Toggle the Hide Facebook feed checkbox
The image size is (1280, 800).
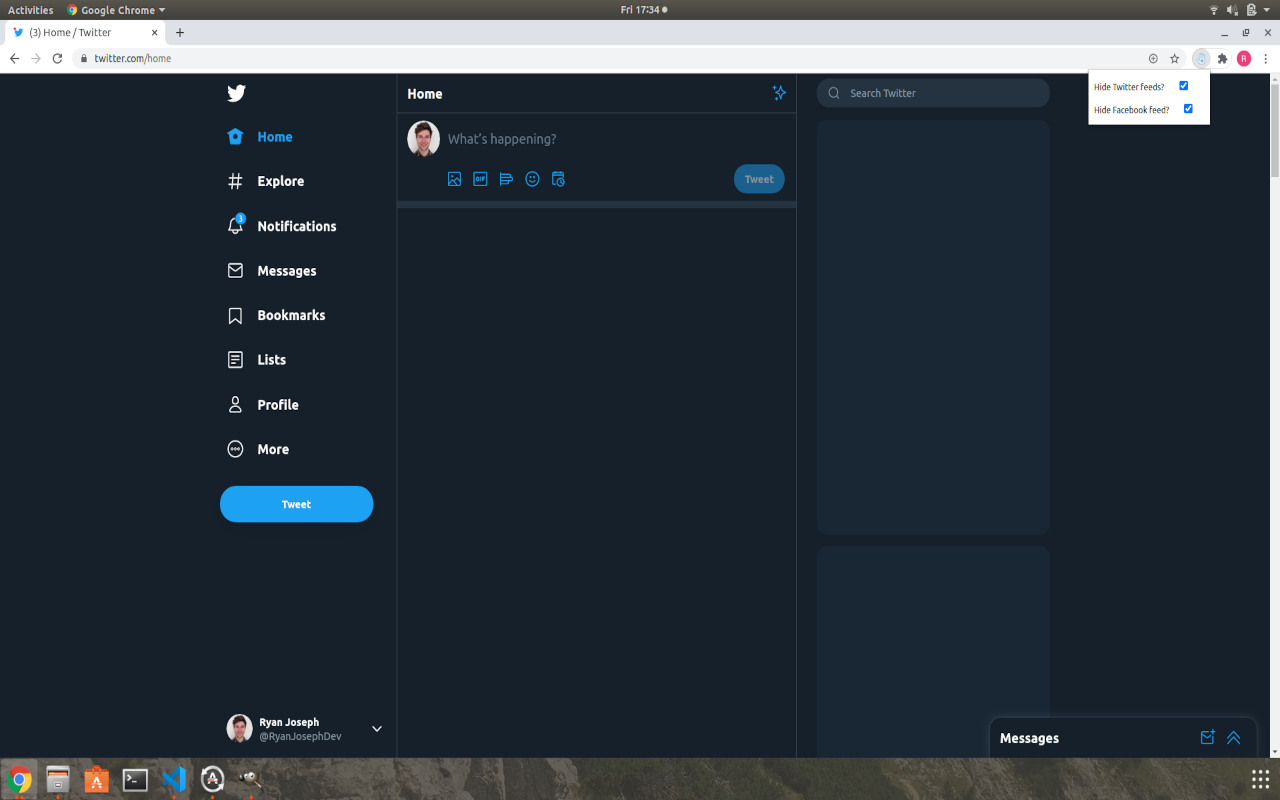coord(1188,109)
